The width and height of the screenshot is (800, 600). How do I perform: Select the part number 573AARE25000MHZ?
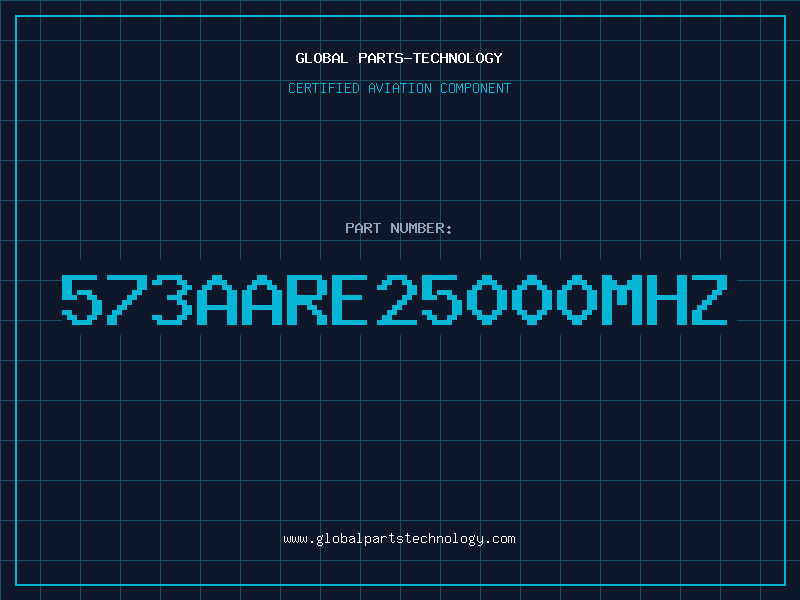pyautogui.click(x=394, y=299)
